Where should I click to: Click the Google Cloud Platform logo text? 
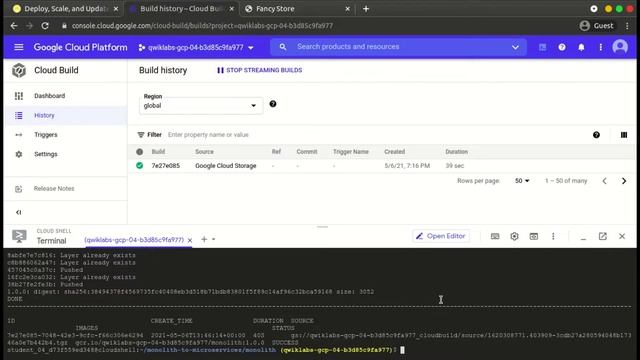point(80,47)
